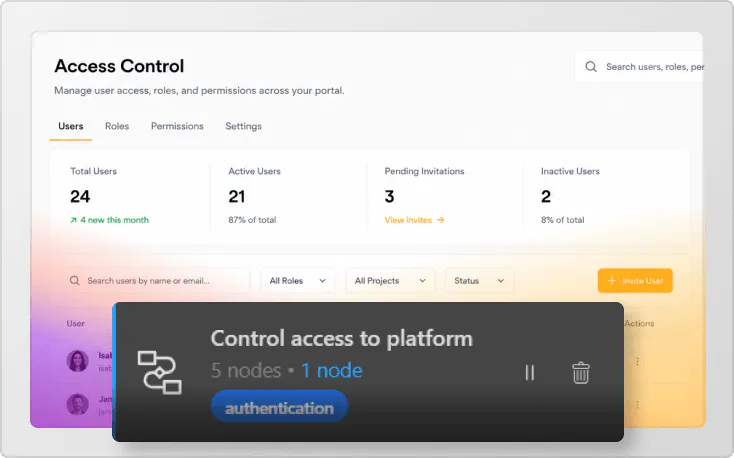Click the blue 1 node link

[332, 370]
